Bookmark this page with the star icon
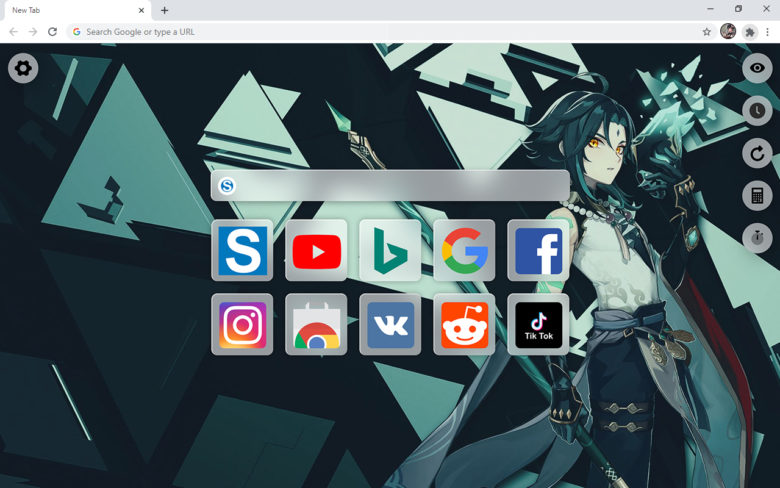This screenshot has height=488, width=780. 706,32
